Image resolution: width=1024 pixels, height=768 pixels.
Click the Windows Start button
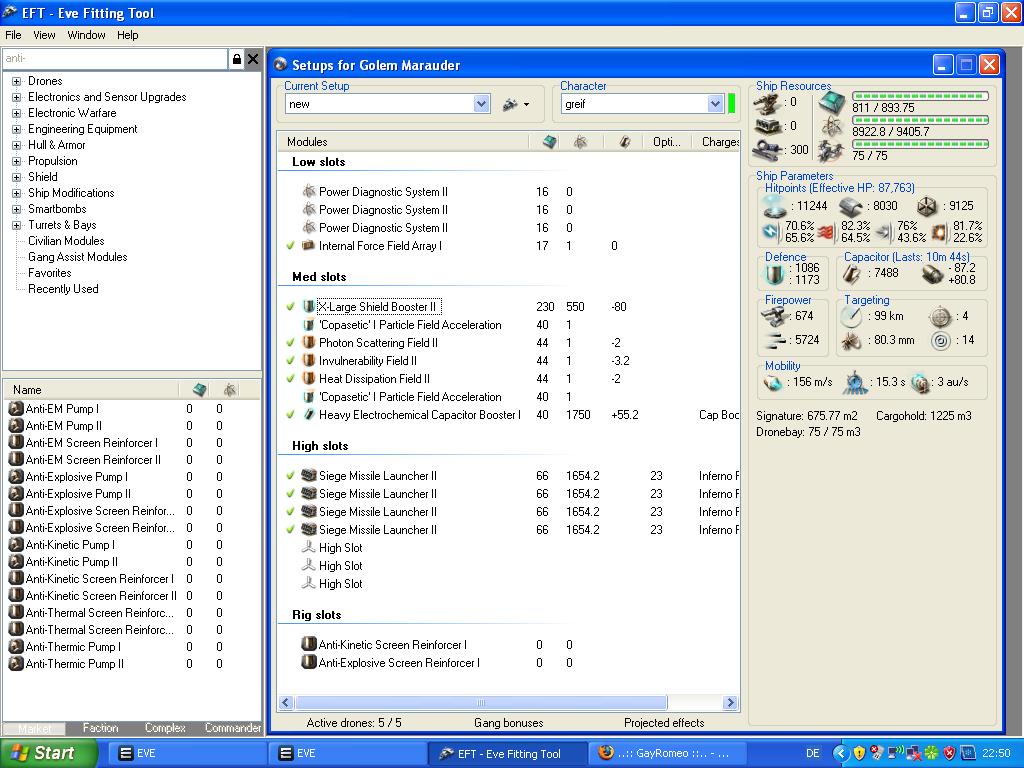(x=47, y=753)
